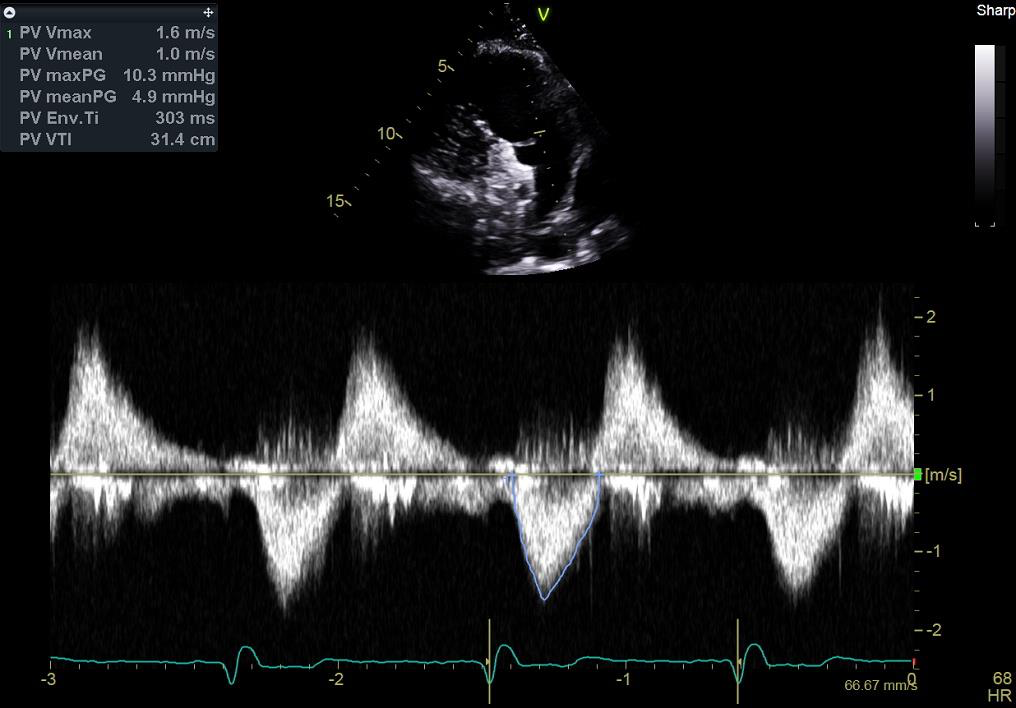Click the HR 68 heart rate readout
This screenshot has width=1016, height=708.
click(1001, 686)
